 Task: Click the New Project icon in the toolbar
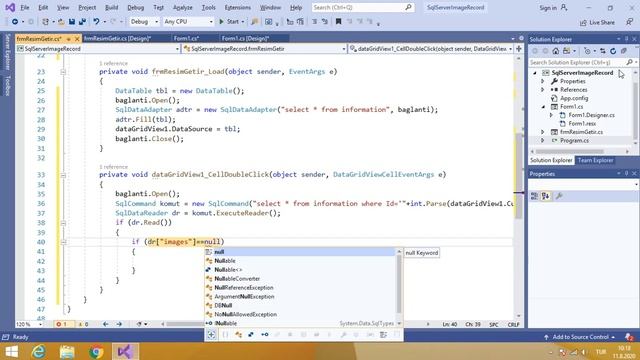pos(45,22)
